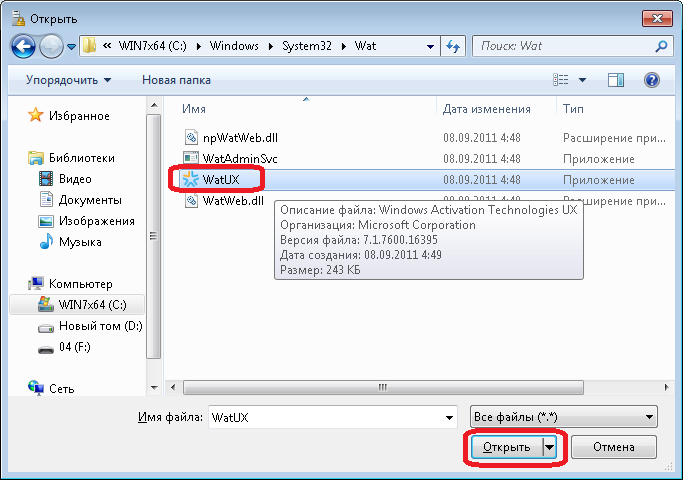Open the 'Все файлы (*.*)' filter dropdown
The image size is (683, 480).
[x=564, y=417]
